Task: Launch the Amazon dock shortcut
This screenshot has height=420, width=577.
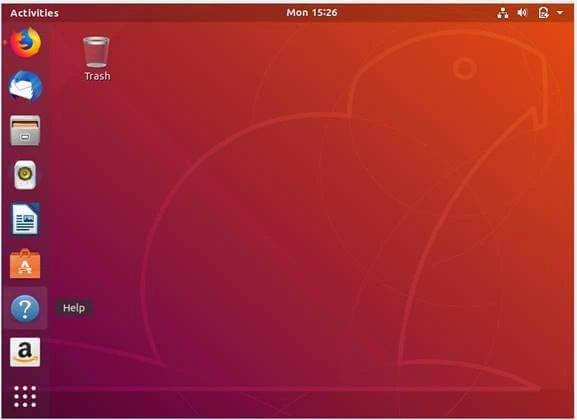Action: click(25, 352)
